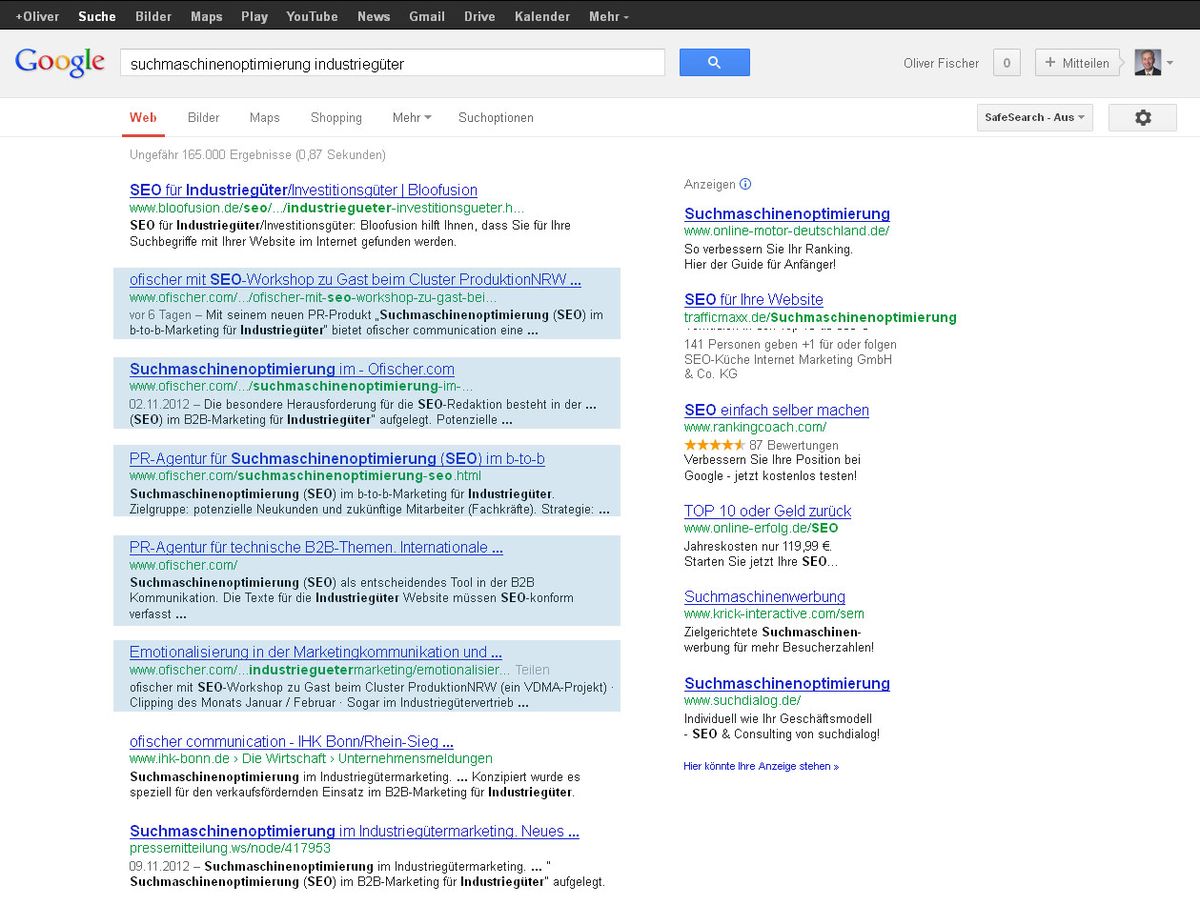Open Gmail in the top black bar

coord(427,16)
